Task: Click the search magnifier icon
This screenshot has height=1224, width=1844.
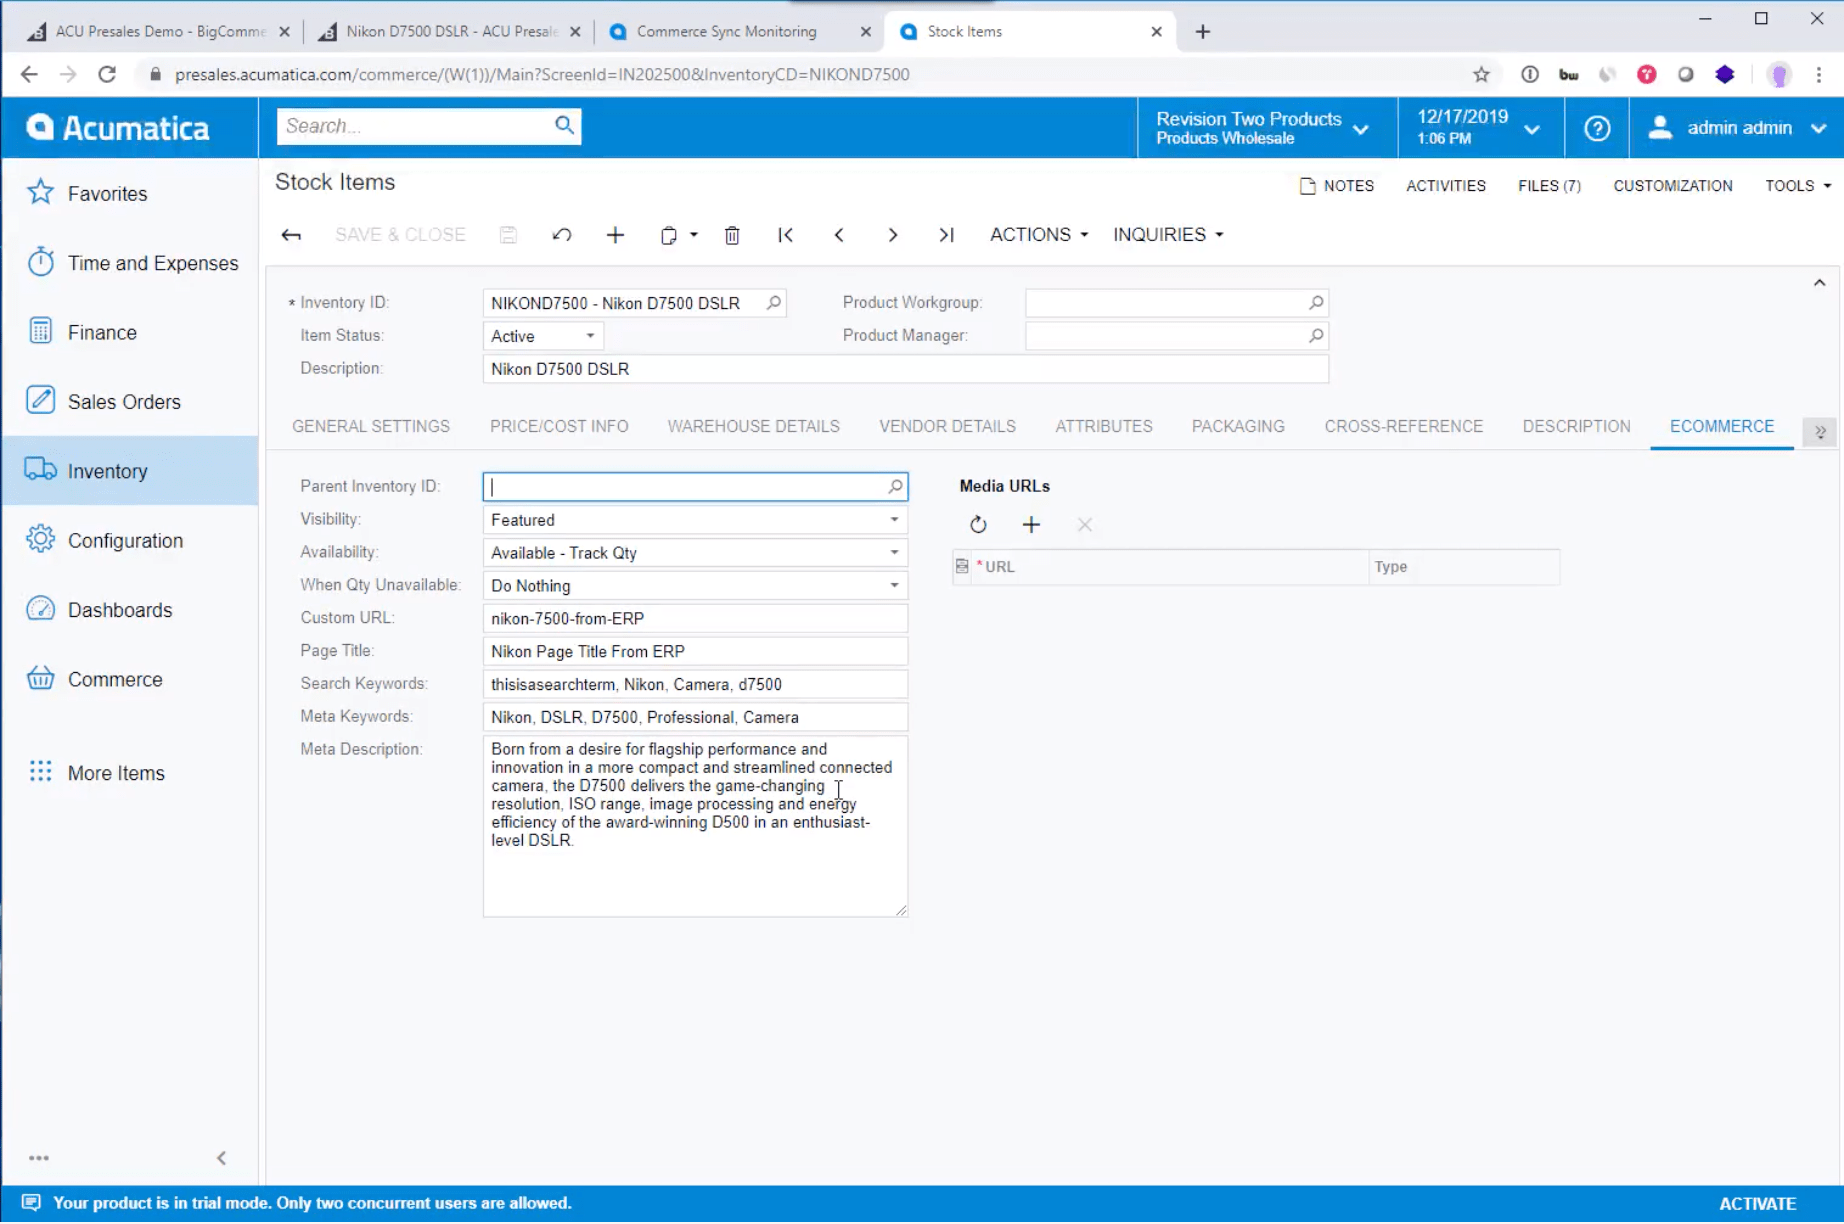Action: tap(564, 125)
